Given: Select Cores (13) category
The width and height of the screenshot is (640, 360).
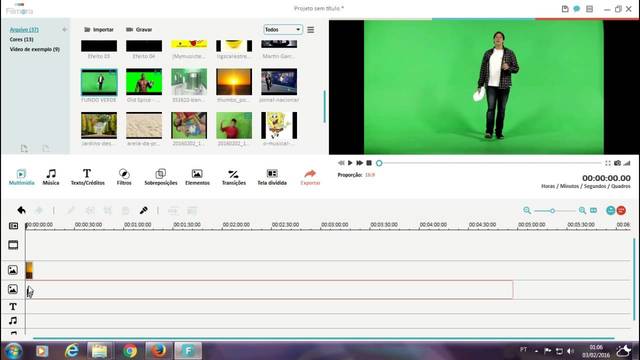Looking at the screenshot, I should 22,40.
